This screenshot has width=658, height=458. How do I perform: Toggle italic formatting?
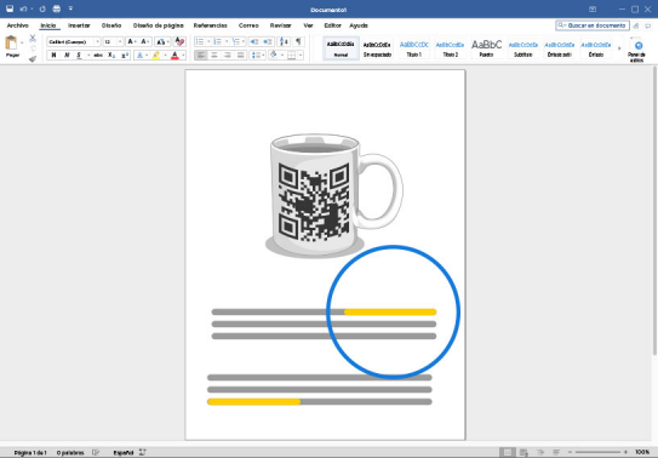coord(67,56)
